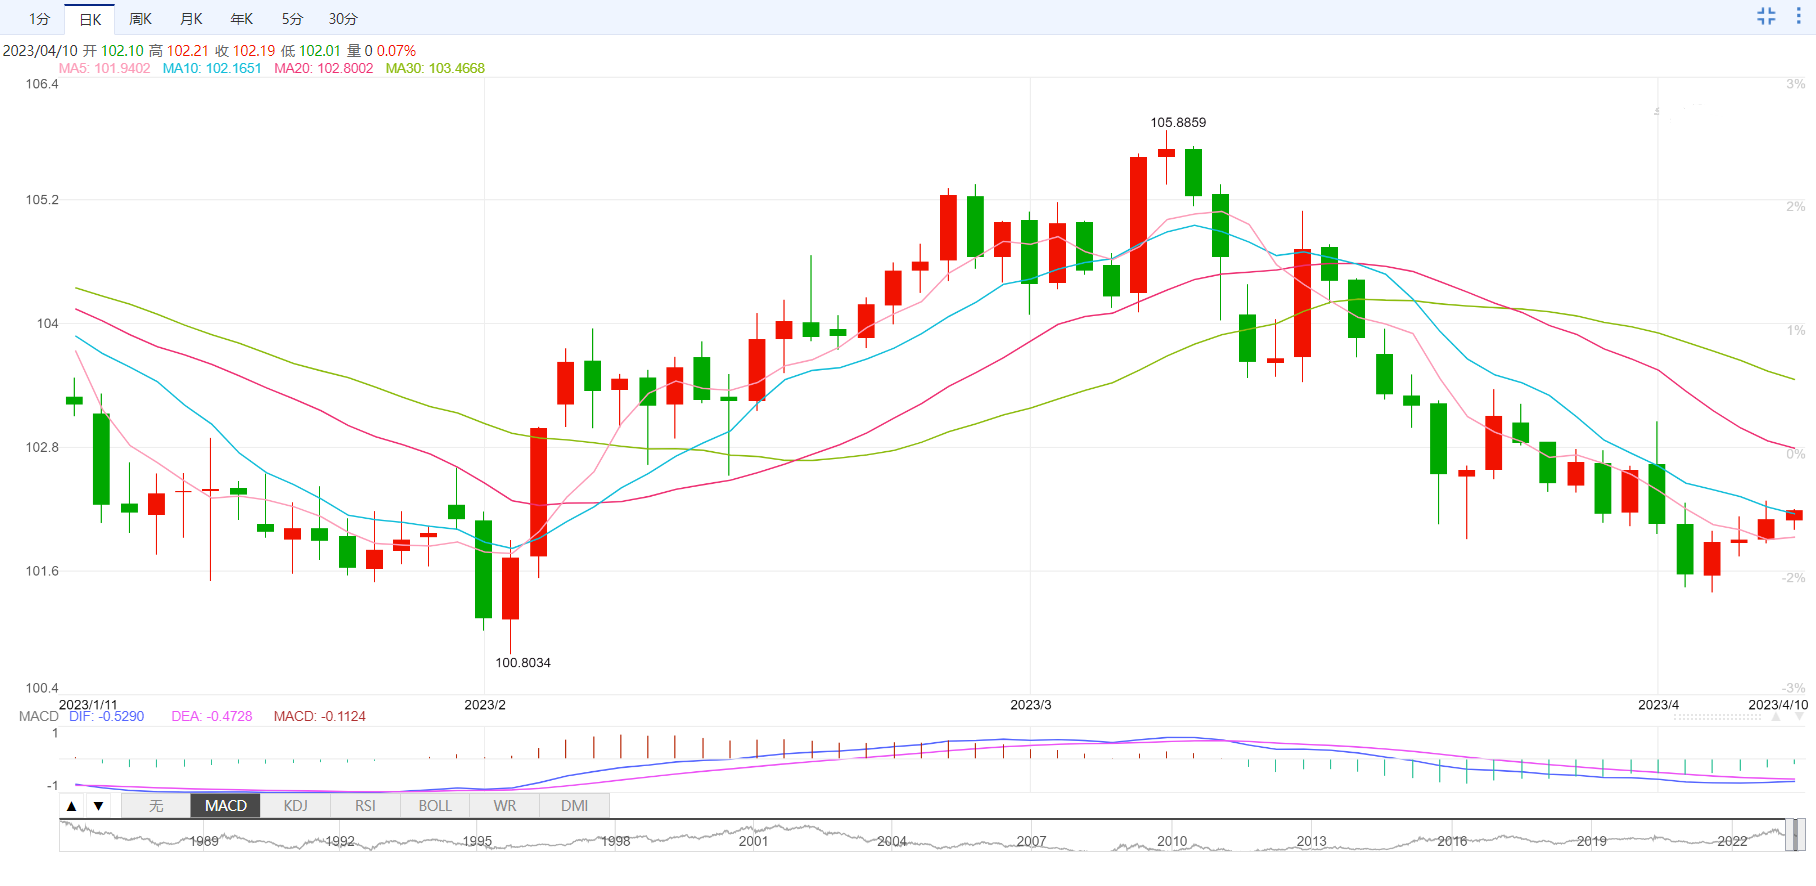Screen dimensions: 1816x886
Task: Select the 无 (none) indicator option
Action: tap(156, 806)
